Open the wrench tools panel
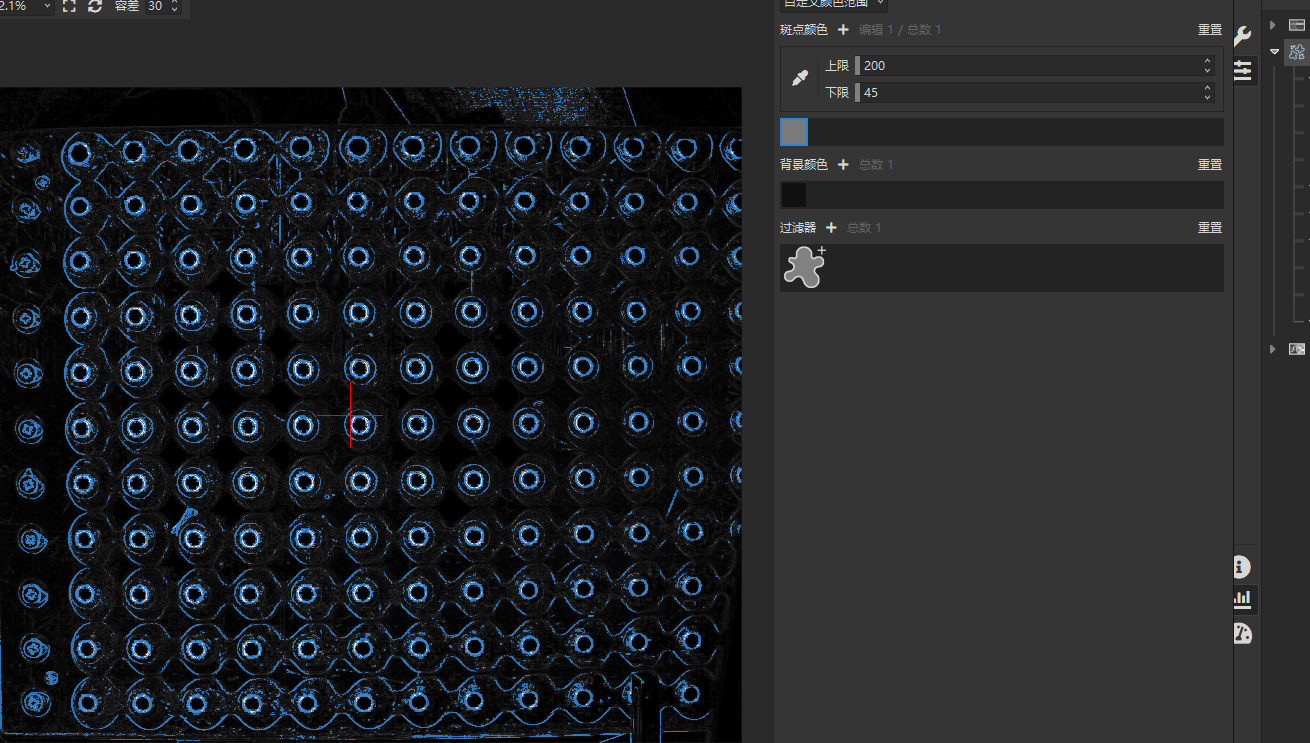The image size is (1310, 743). 1241,37
